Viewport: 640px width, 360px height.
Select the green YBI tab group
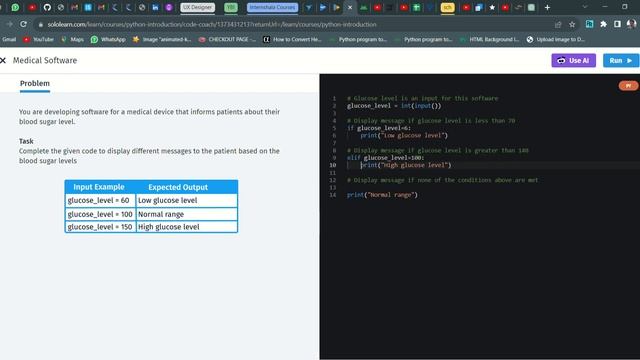point(231,7)
